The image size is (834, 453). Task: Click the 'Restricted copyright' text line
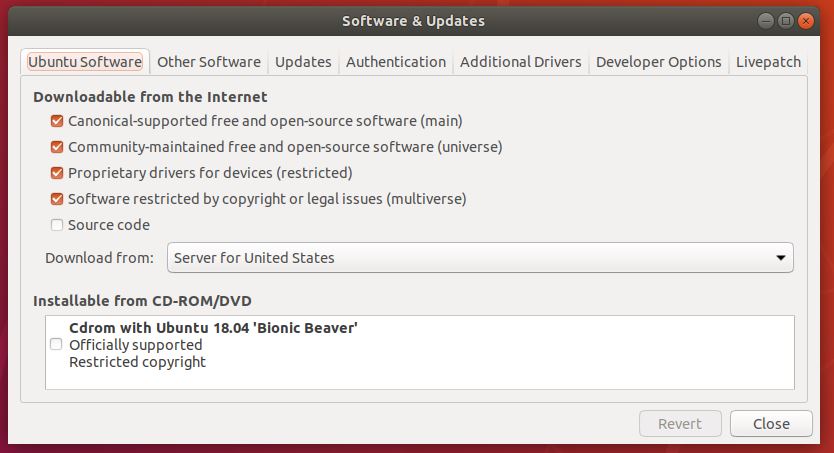[x=137, y=362]
